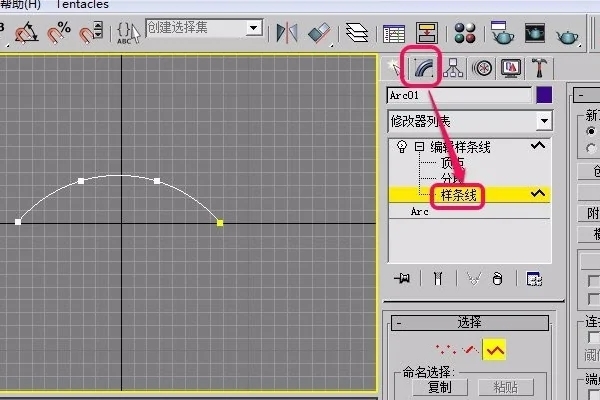Image resolution: width=600 pixels, height=400 pixels.
Task: Switch to the Modify panel tab
Action: (x=423, y=68)
